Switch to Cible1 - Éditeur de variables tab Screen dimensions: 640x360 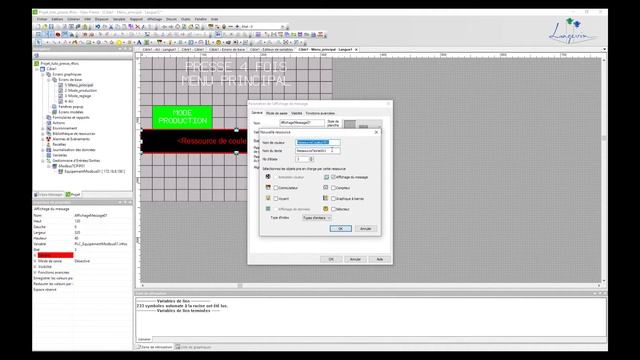[271, 49]
